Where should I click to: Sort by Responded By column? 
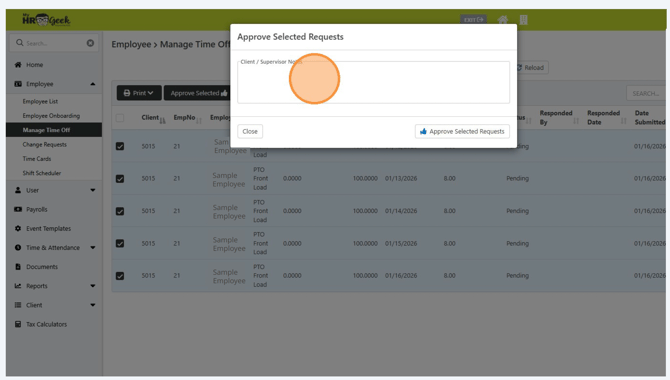[559, 118]
